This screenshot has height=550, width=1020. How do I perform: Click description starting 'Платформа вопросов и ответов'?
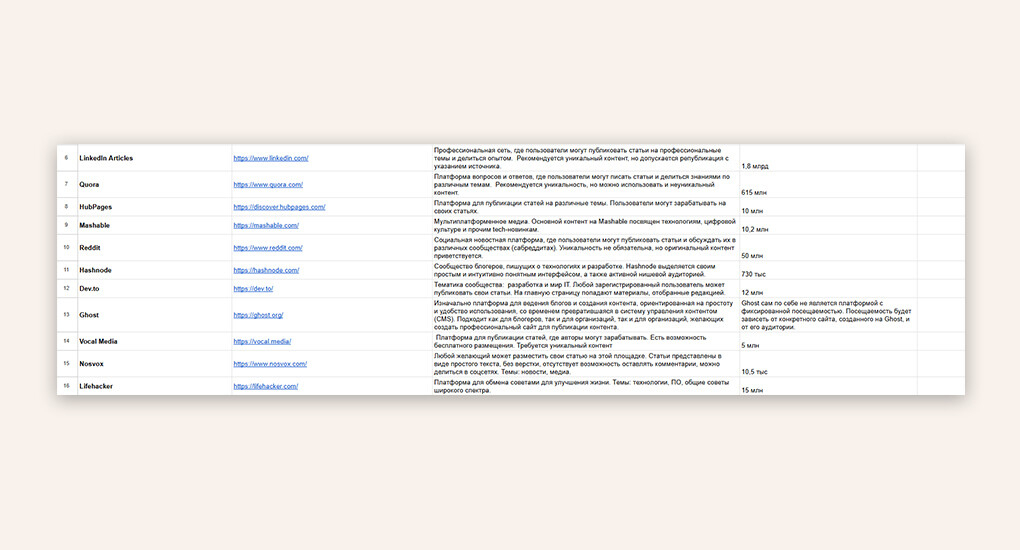pyautogui.click(x=585, y=184)
